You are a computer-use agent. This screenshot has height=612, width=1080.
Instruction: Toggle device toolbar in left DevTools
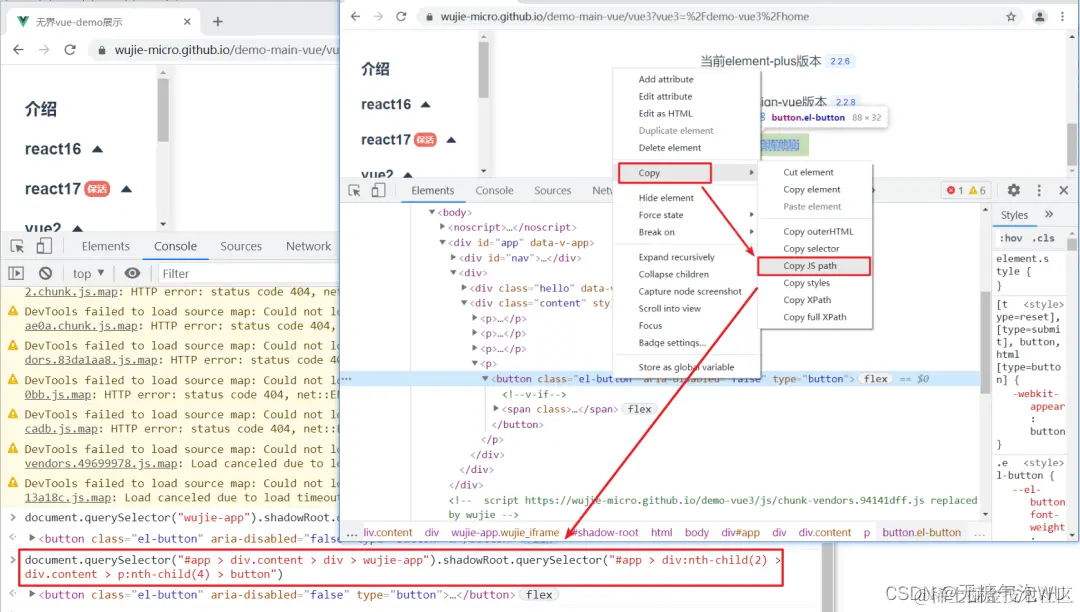(43, 246)
